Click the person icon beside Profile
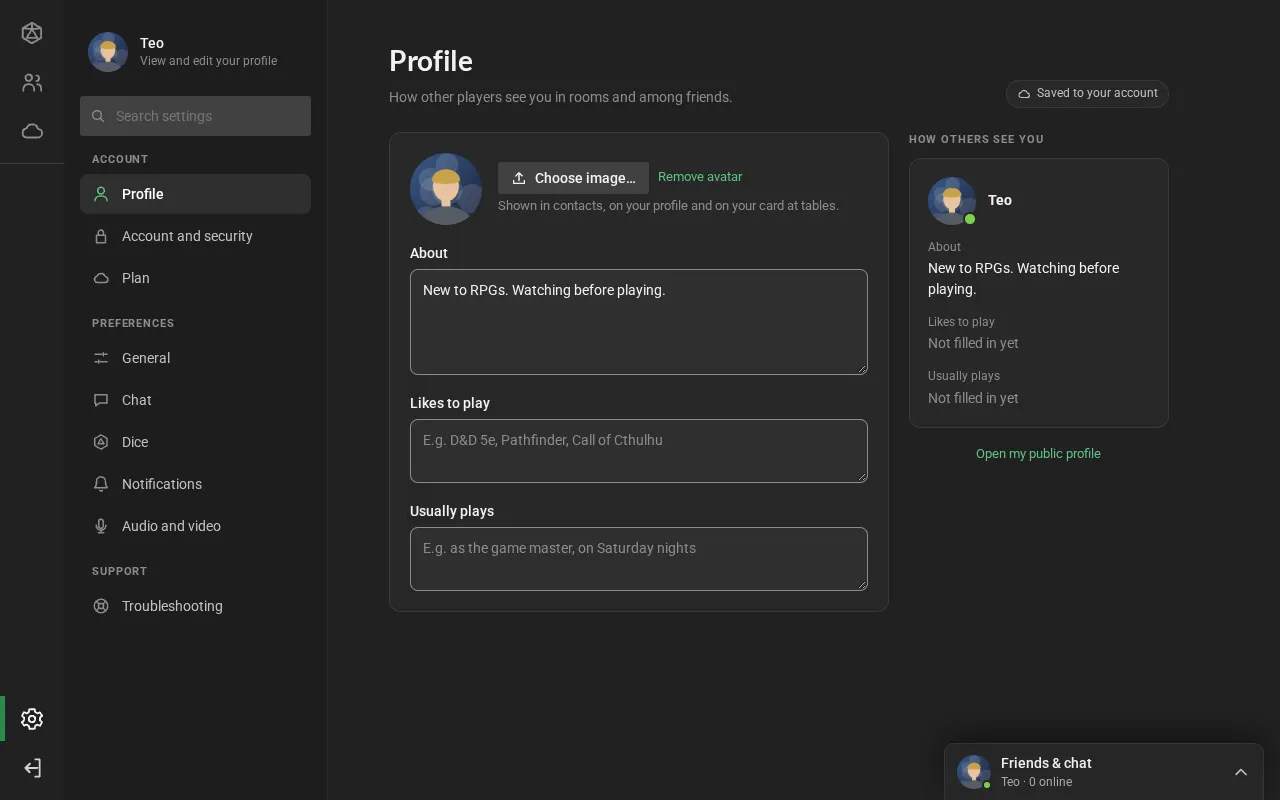Screen dimensions: 1280x800 pos(101,194)
